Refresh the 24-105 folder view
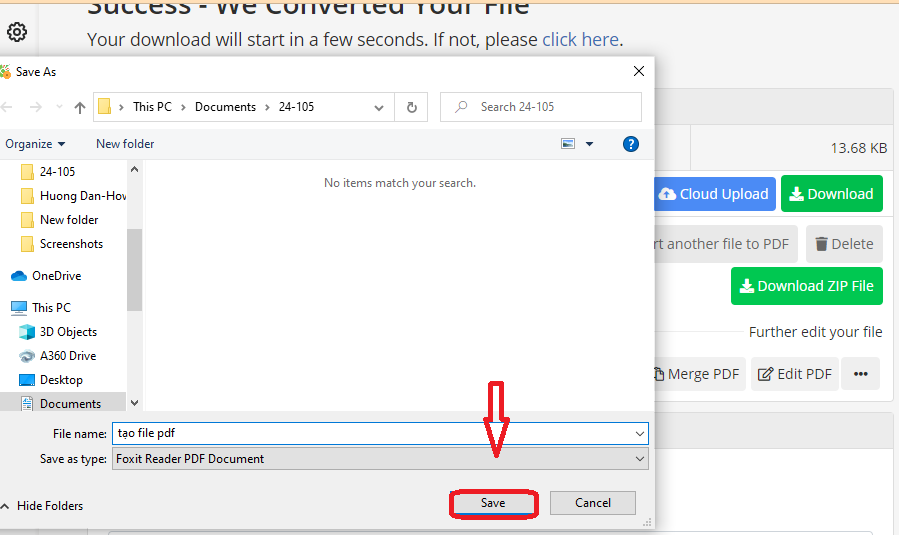899x535 pixels. coord(412,107)
